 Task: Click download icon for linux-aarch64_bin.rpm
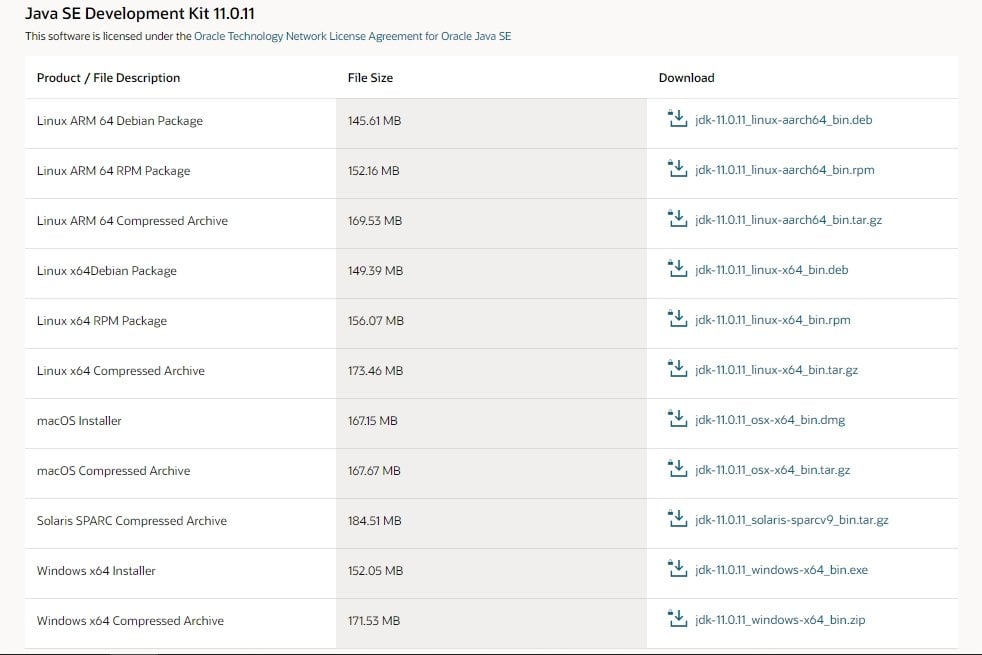pyautogui.click(x=677, y=168)
